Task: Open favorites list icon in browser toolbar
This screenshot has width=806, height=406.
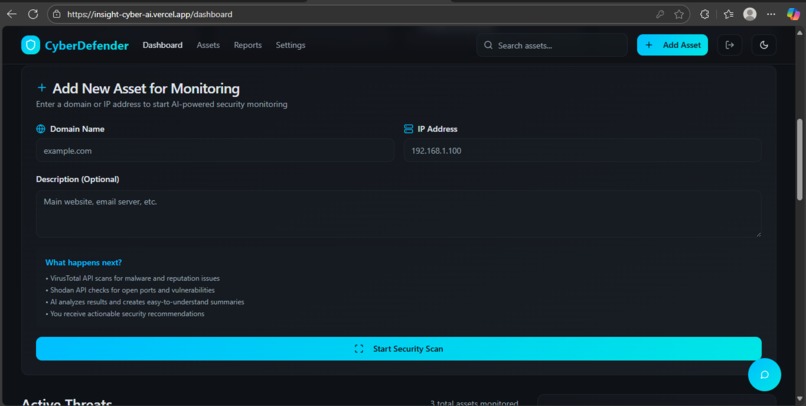Action: point(728,14)
